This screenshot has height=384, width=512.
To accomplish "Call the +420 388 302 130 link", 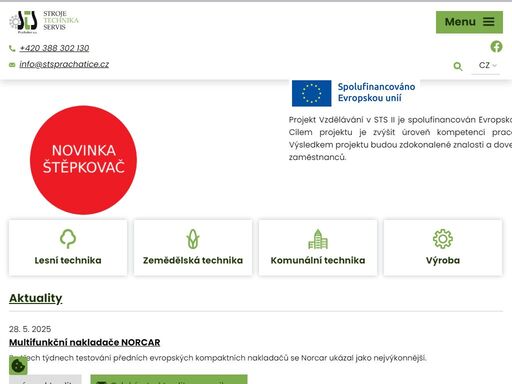I will [54, 48].
